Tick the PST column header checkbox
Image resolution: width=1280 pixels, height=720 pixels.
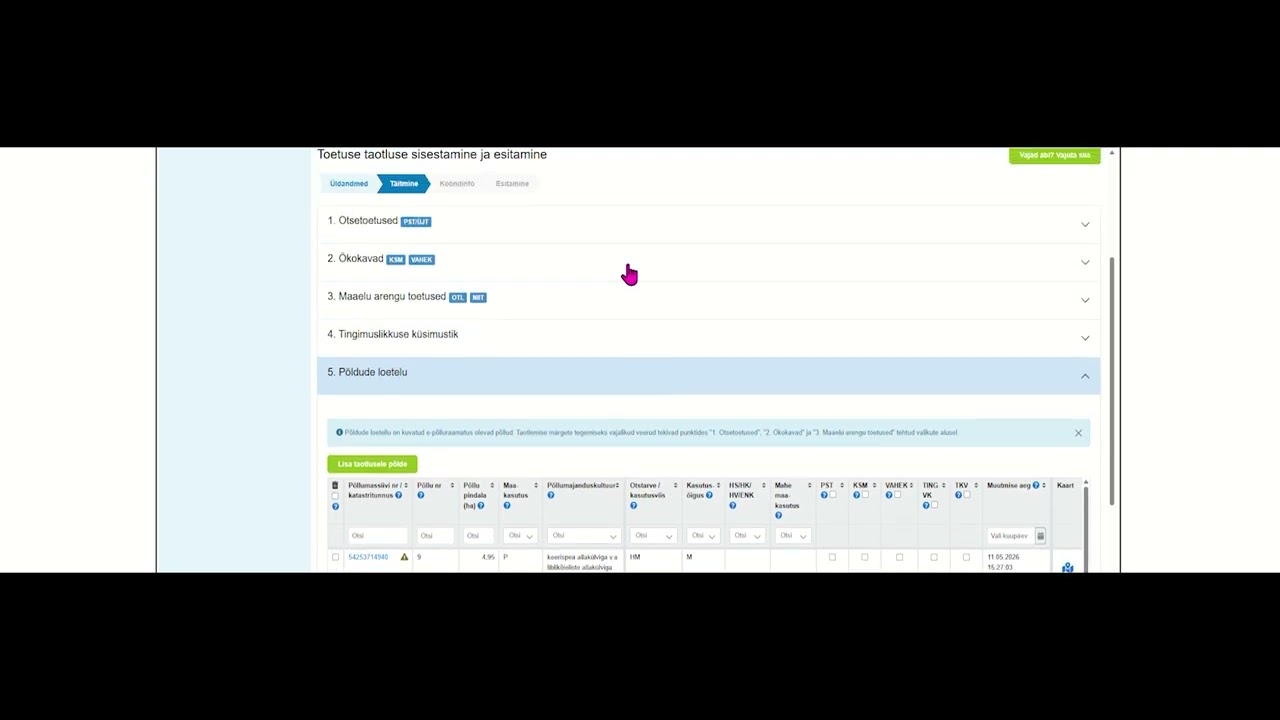click(x=833, y=495)
